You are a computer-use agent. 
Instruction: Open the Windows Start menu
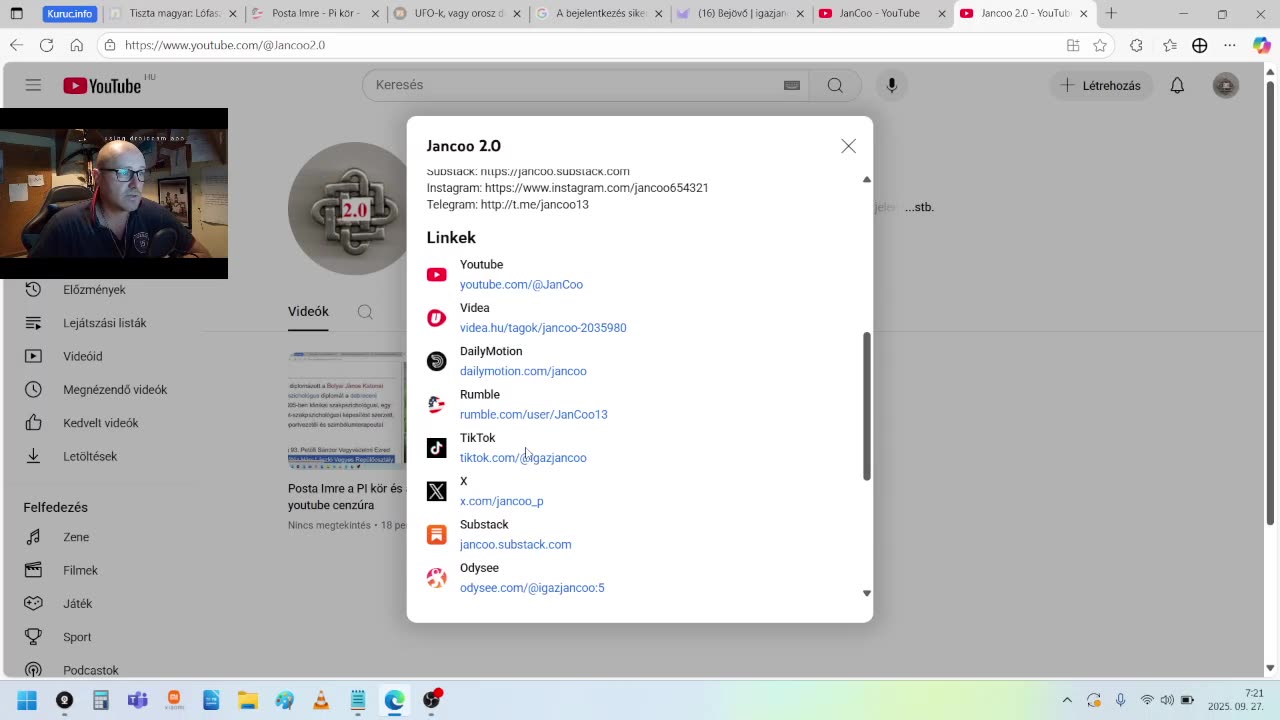pos(27,700)
